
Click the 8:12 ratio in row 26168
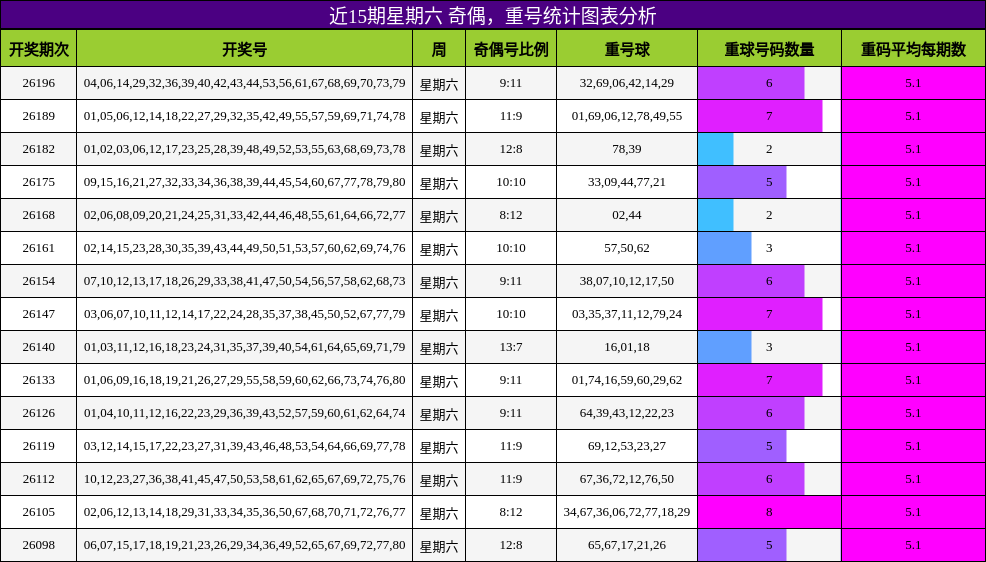(511, 215)
